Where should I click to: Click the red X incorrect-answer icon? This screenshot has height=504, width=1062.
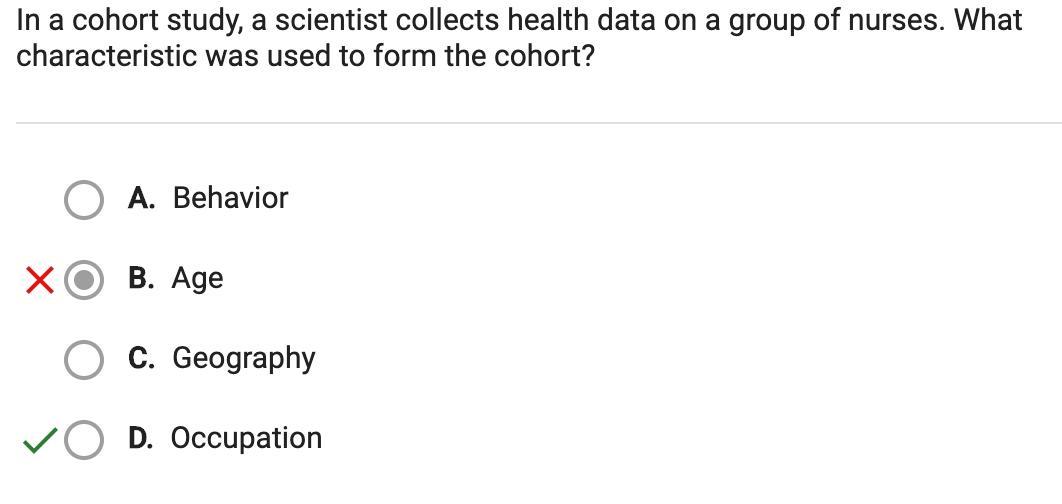coord(39,280)
